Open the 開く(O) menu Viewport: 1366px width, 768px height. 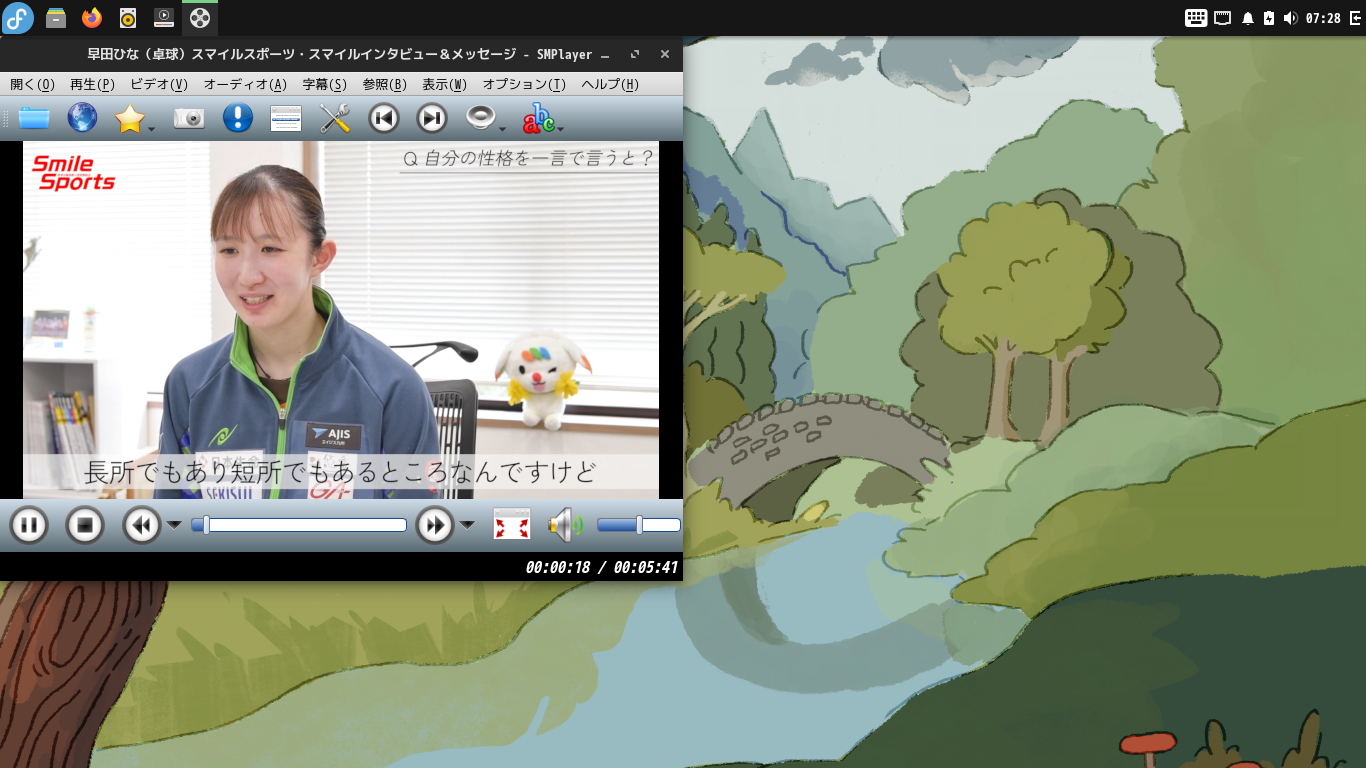[33, 85]
